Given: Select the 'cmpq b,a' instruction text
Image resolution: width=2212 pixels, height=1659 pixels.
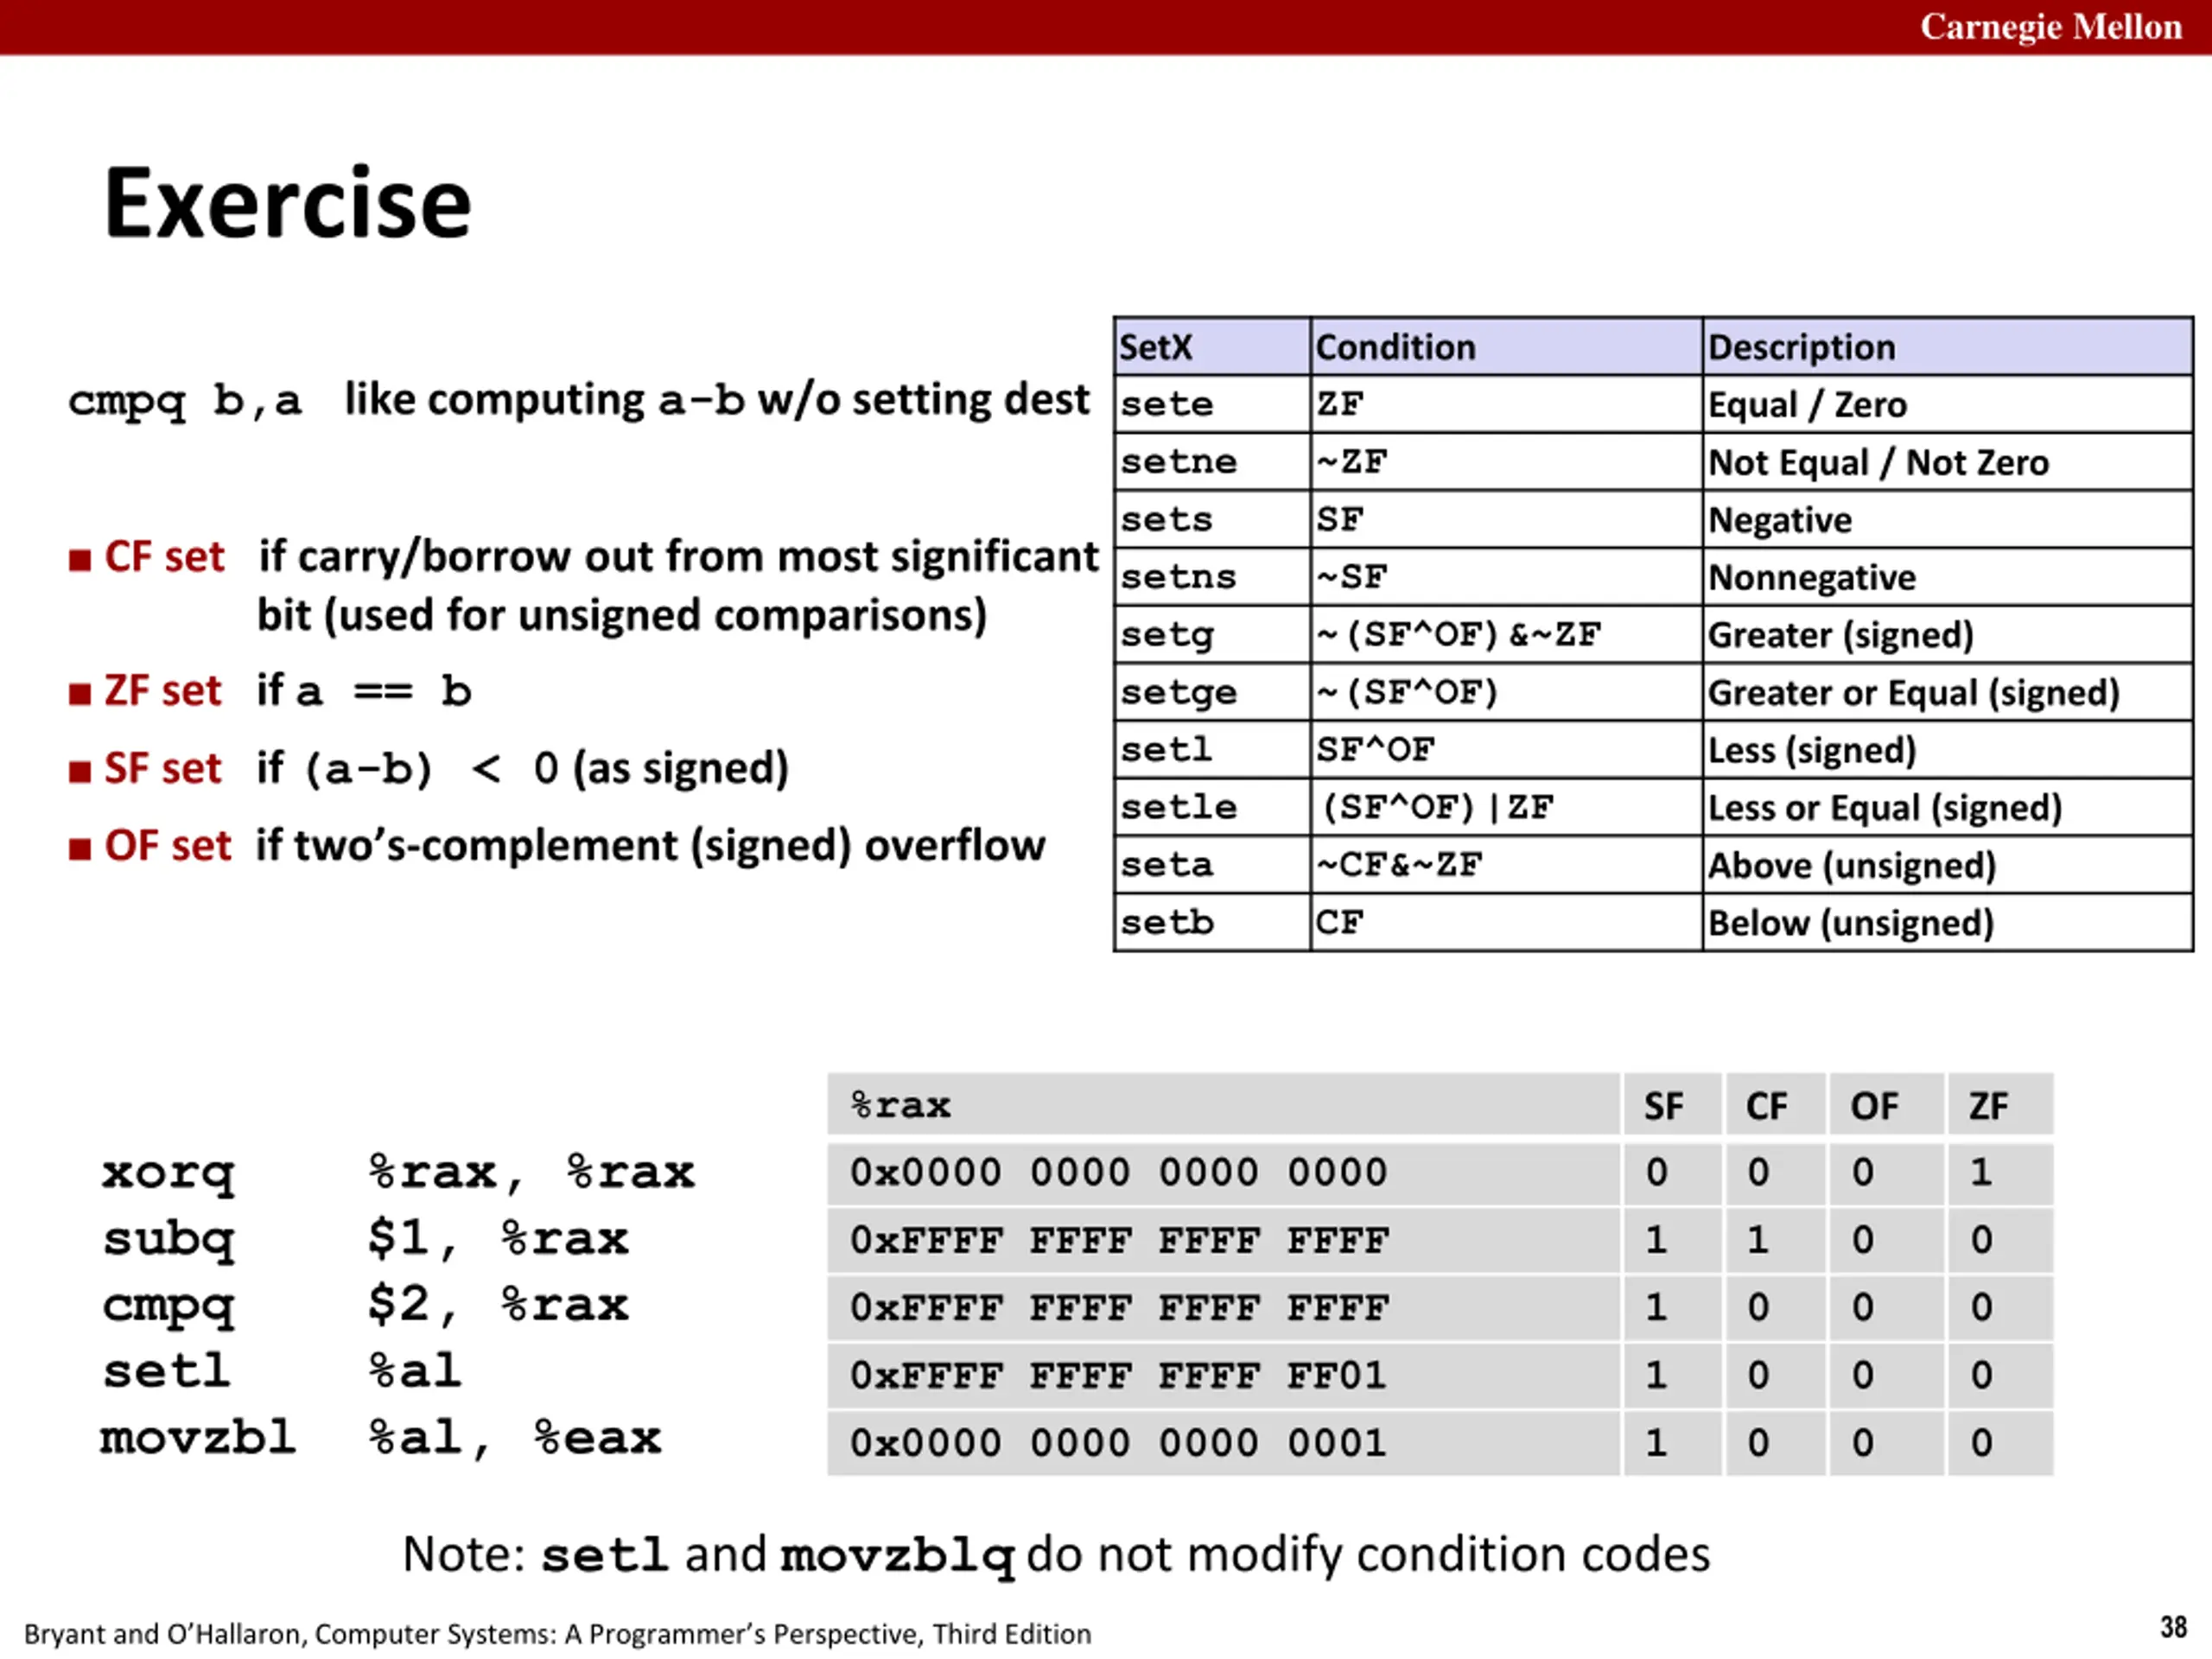Looking at the screenshot, I should click(184, 401).
